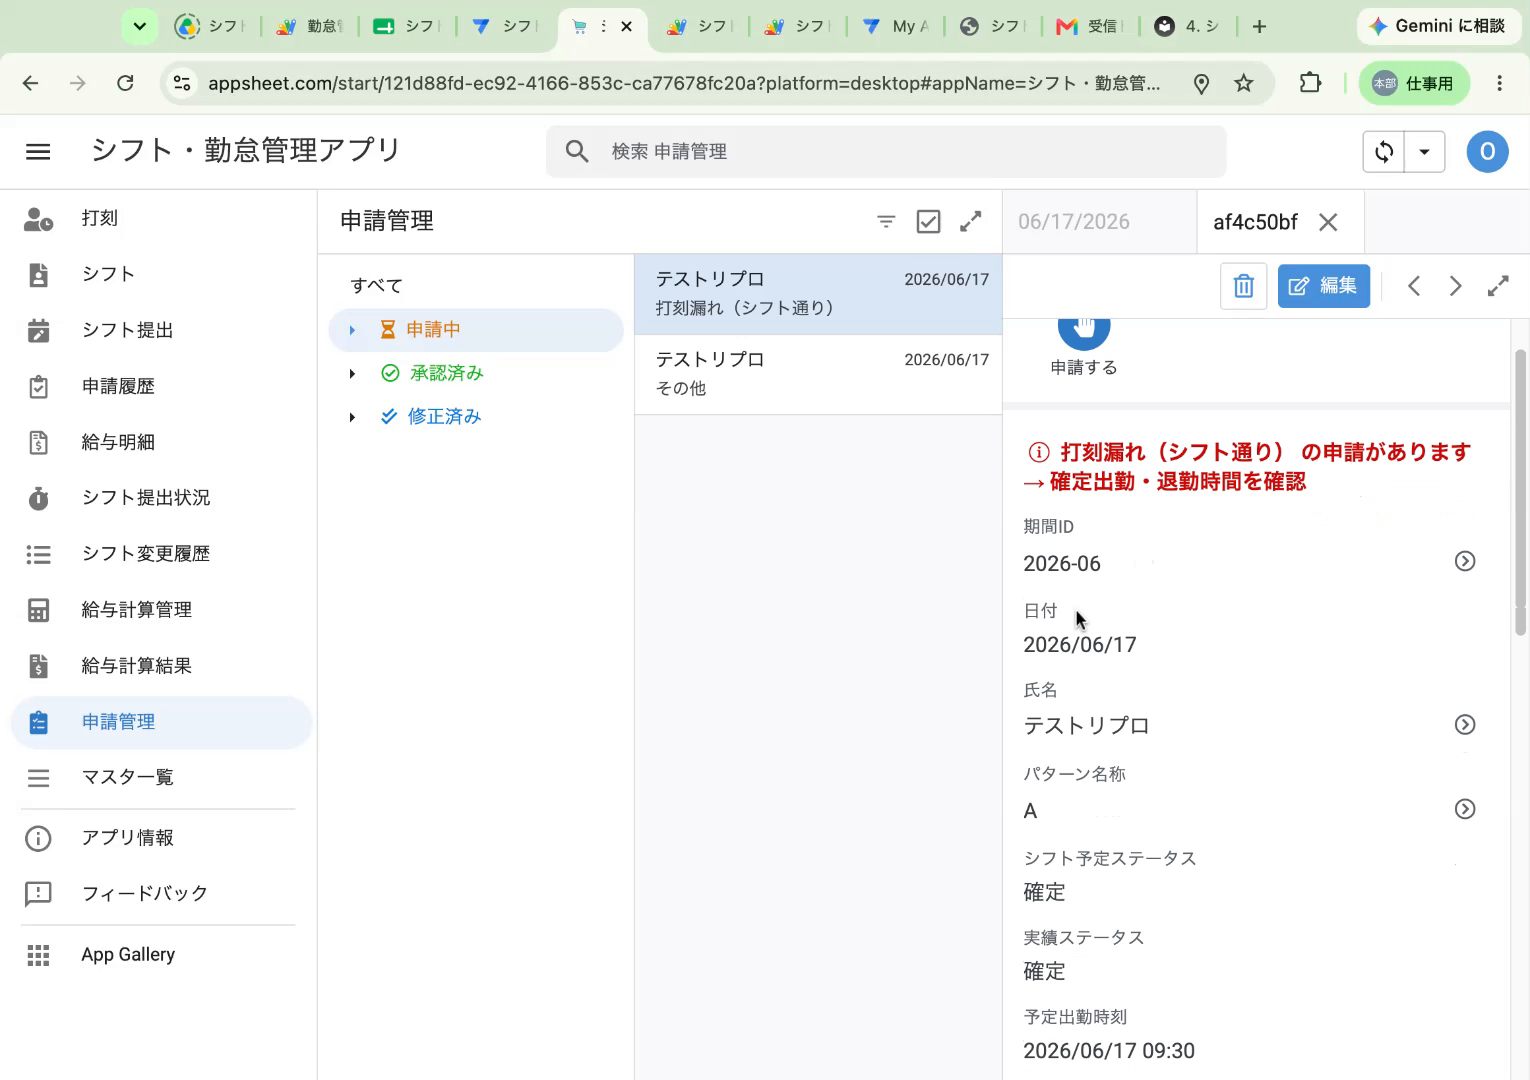Open the browser extensions puzzle icon

tap(1310, 83)
